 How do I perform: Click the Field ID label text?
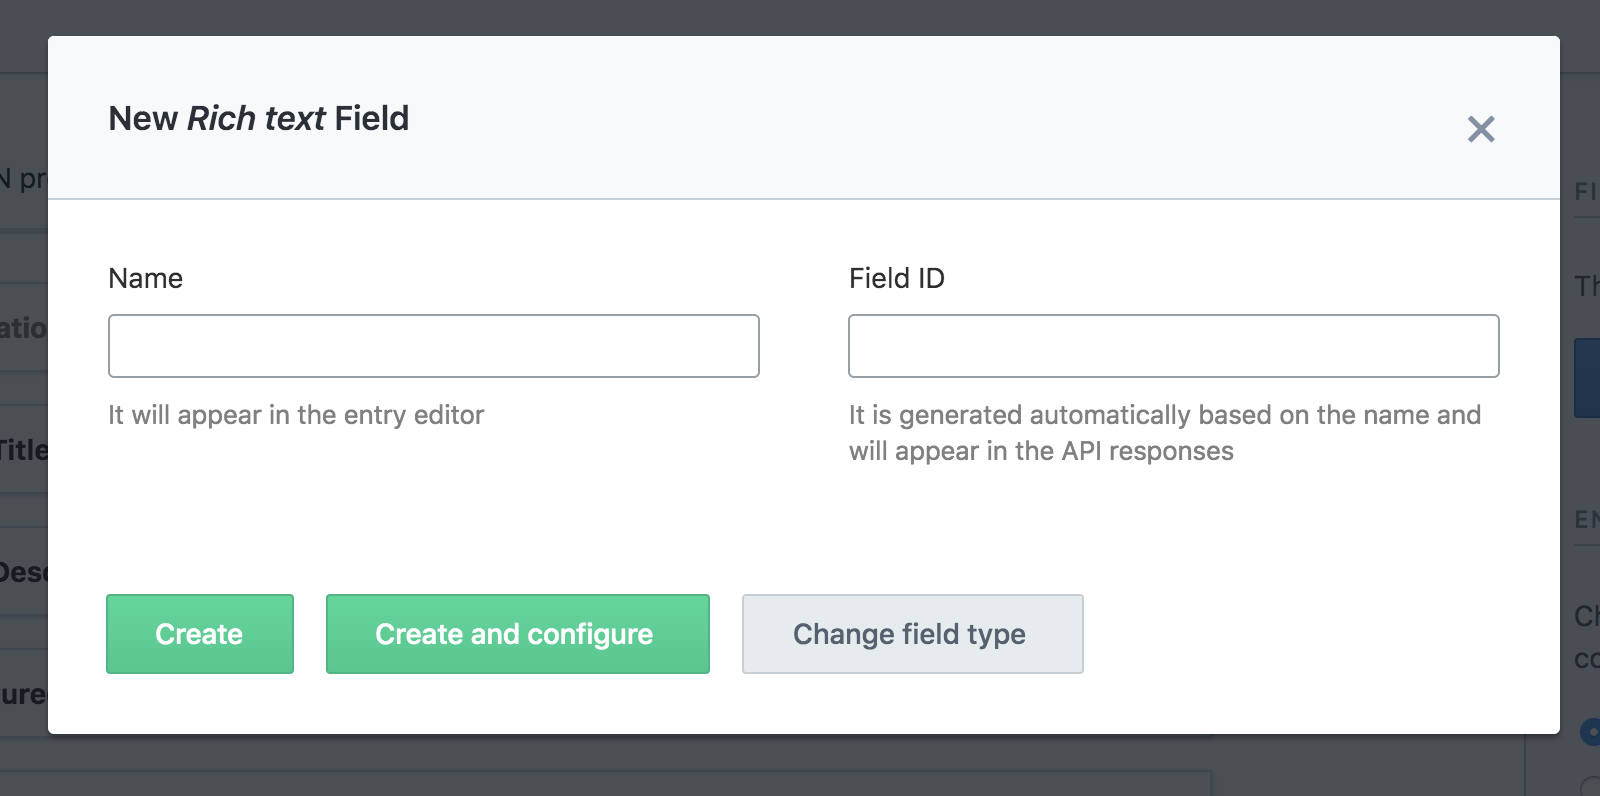(896, 278)
